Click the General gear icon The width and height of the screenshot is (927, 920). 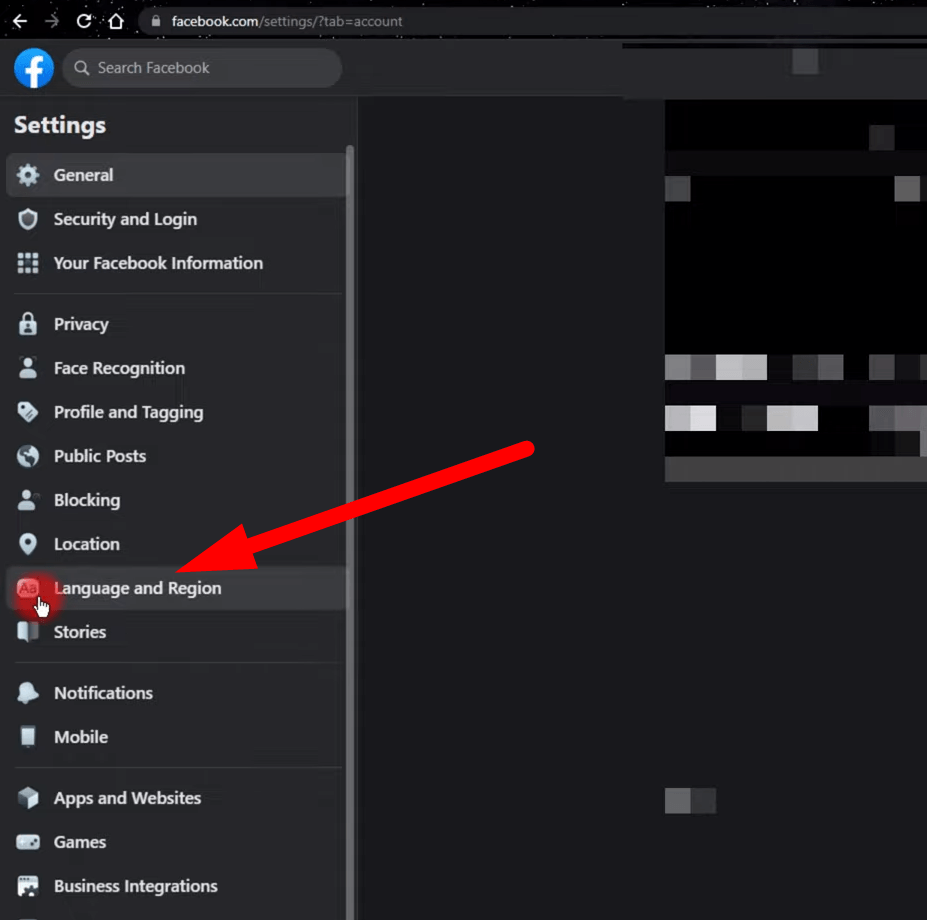coord(28,175)
